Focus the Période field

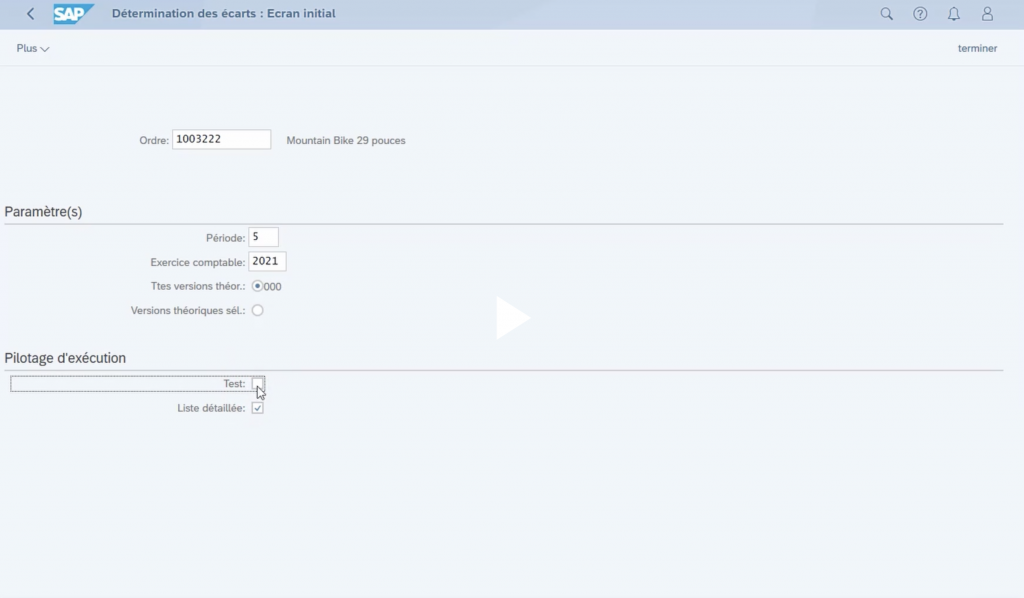tap(263, 237)
